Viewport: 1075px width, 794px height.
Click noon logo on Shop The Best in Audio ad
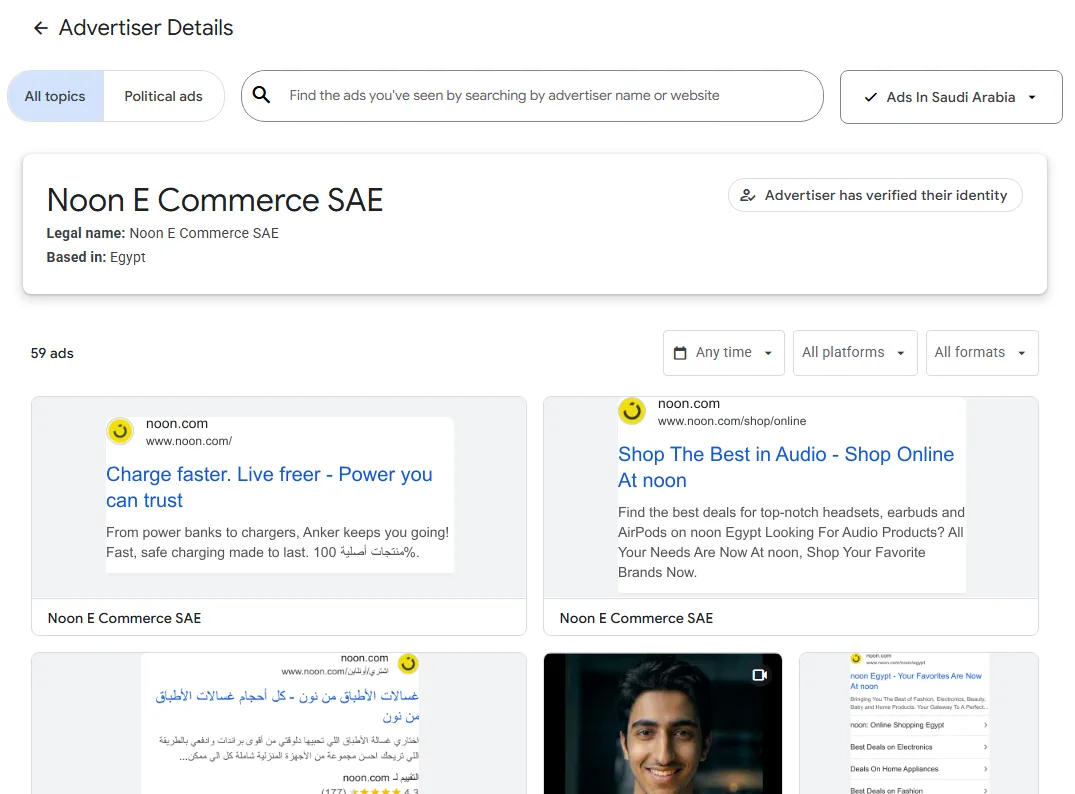[632, 411]
